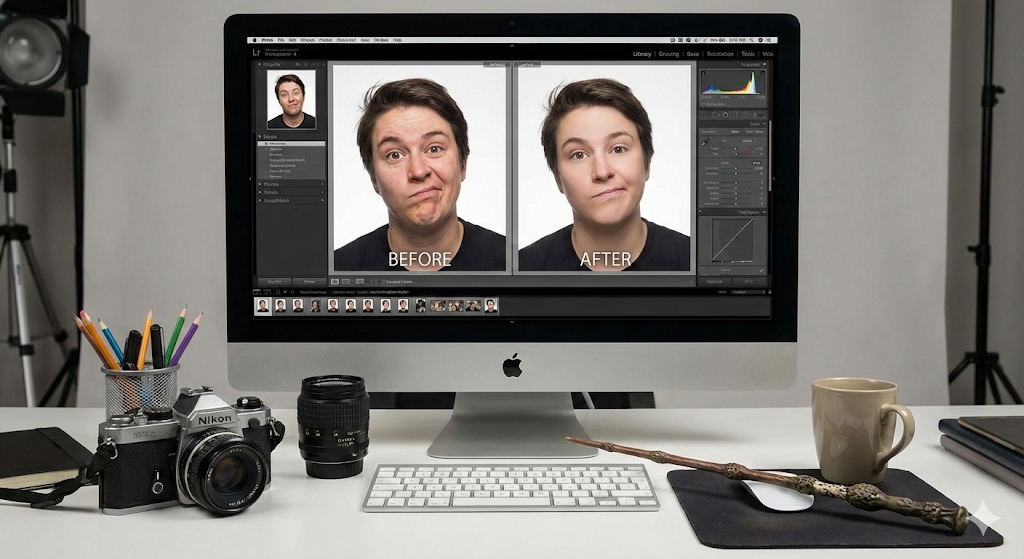Screen dimensions: 1024x559
Task: Click the colorful Siri icon in menu bar
Action: click(x=760, y=40)
